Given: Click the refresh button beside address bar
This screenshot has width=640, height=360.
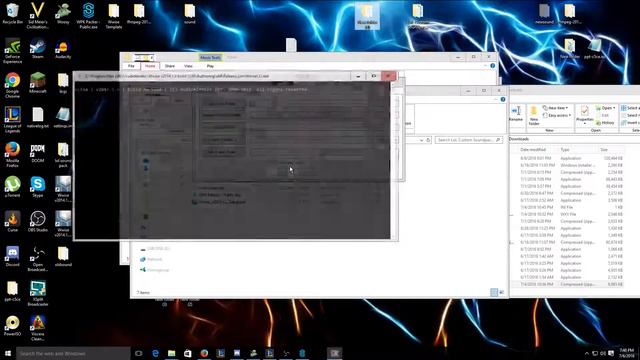Looking at the screenshot, I should tap(428, 140).
